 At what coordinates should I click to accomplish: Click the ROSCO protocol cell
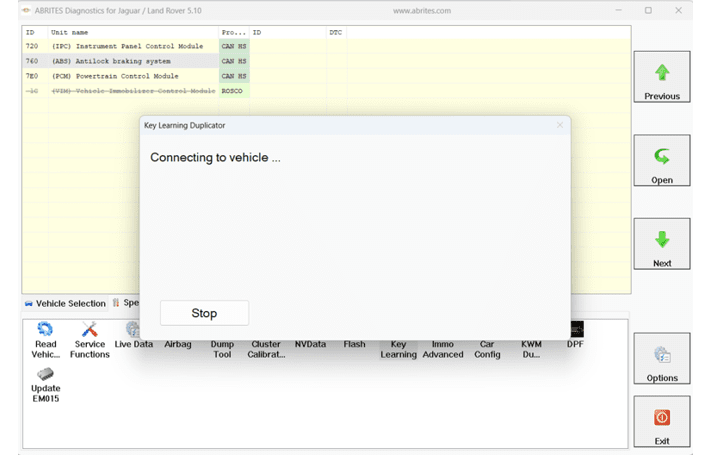[x=234, y=91]
